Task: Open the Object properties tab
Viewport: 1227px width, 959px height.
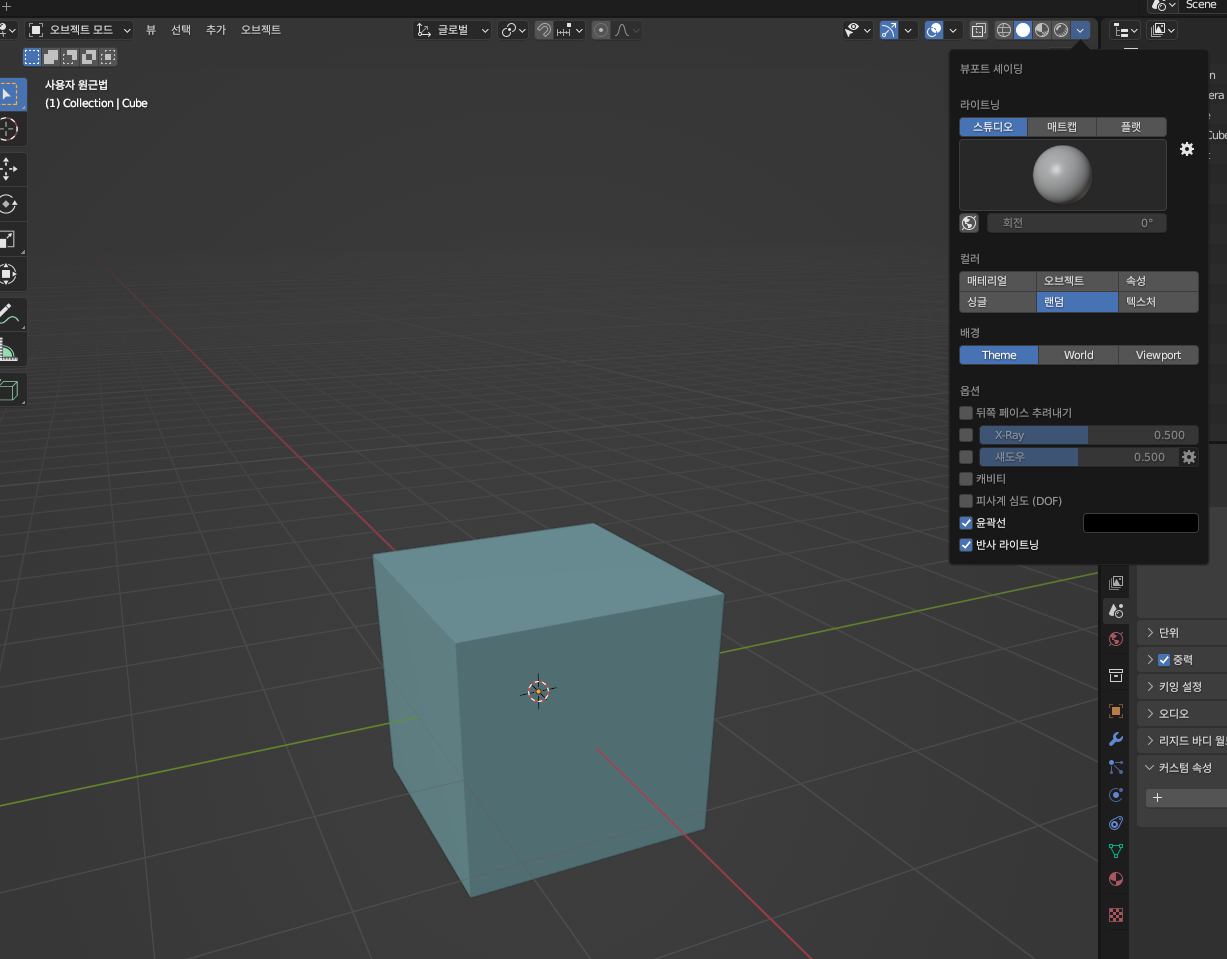Action: [1116, 711]
